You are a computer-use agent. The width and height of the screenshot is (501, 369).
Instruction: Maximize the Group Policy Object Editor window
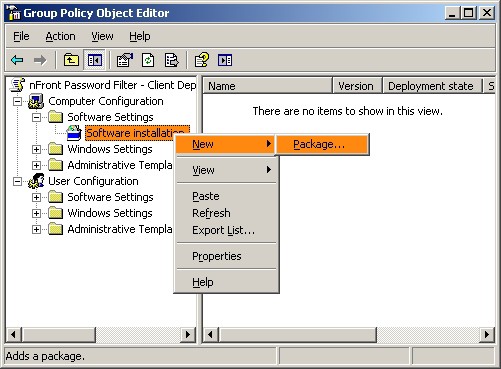468,13
